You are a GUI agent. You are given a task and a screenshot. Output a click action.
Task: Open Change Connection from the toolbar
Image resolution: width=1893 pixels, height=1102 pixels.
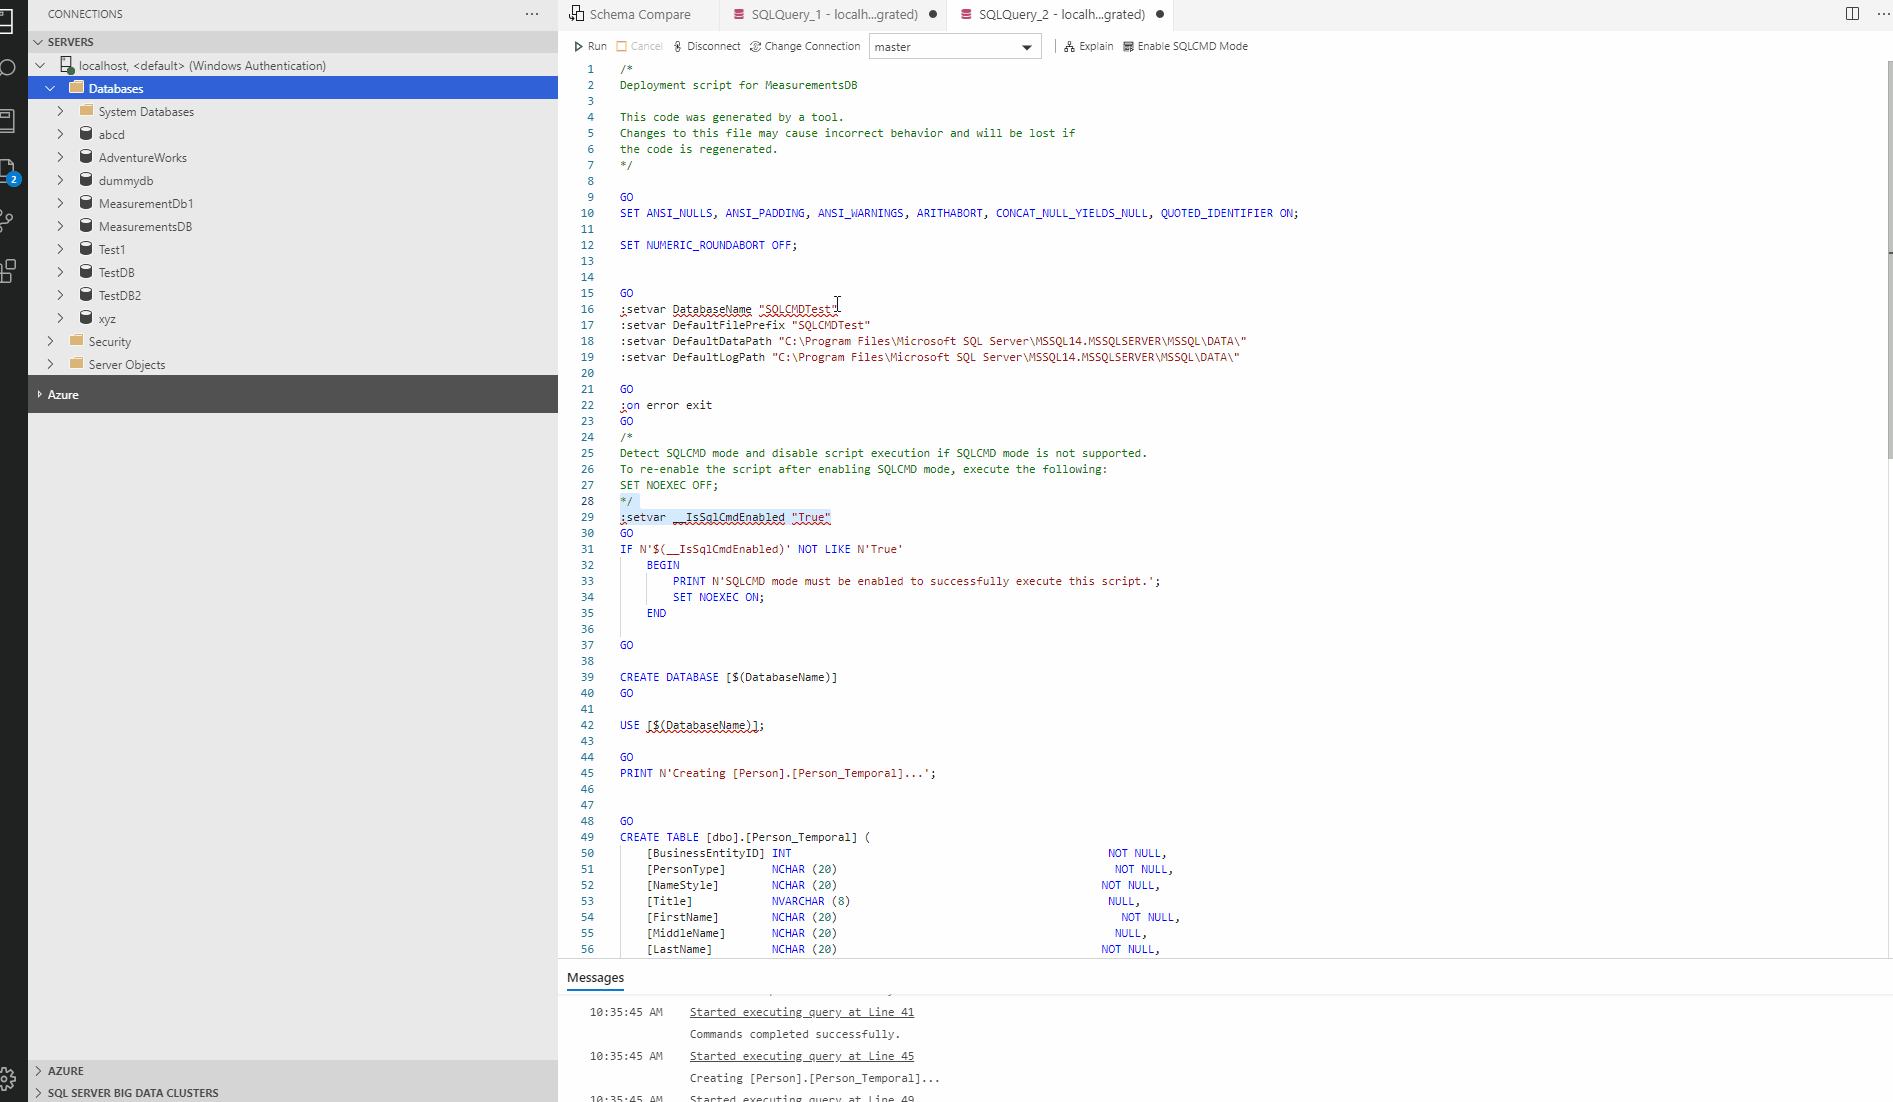804,46
